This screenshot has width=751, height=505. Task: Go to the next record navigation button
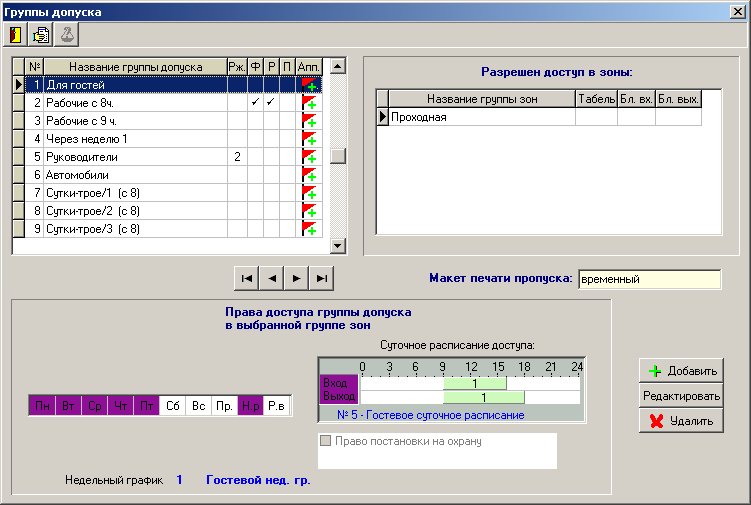[x=296, y=278]
